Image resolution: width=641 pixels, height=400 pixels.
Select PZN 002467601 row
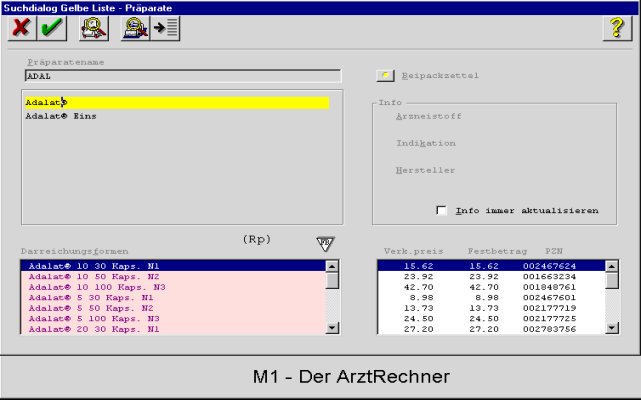coord(491,298)
